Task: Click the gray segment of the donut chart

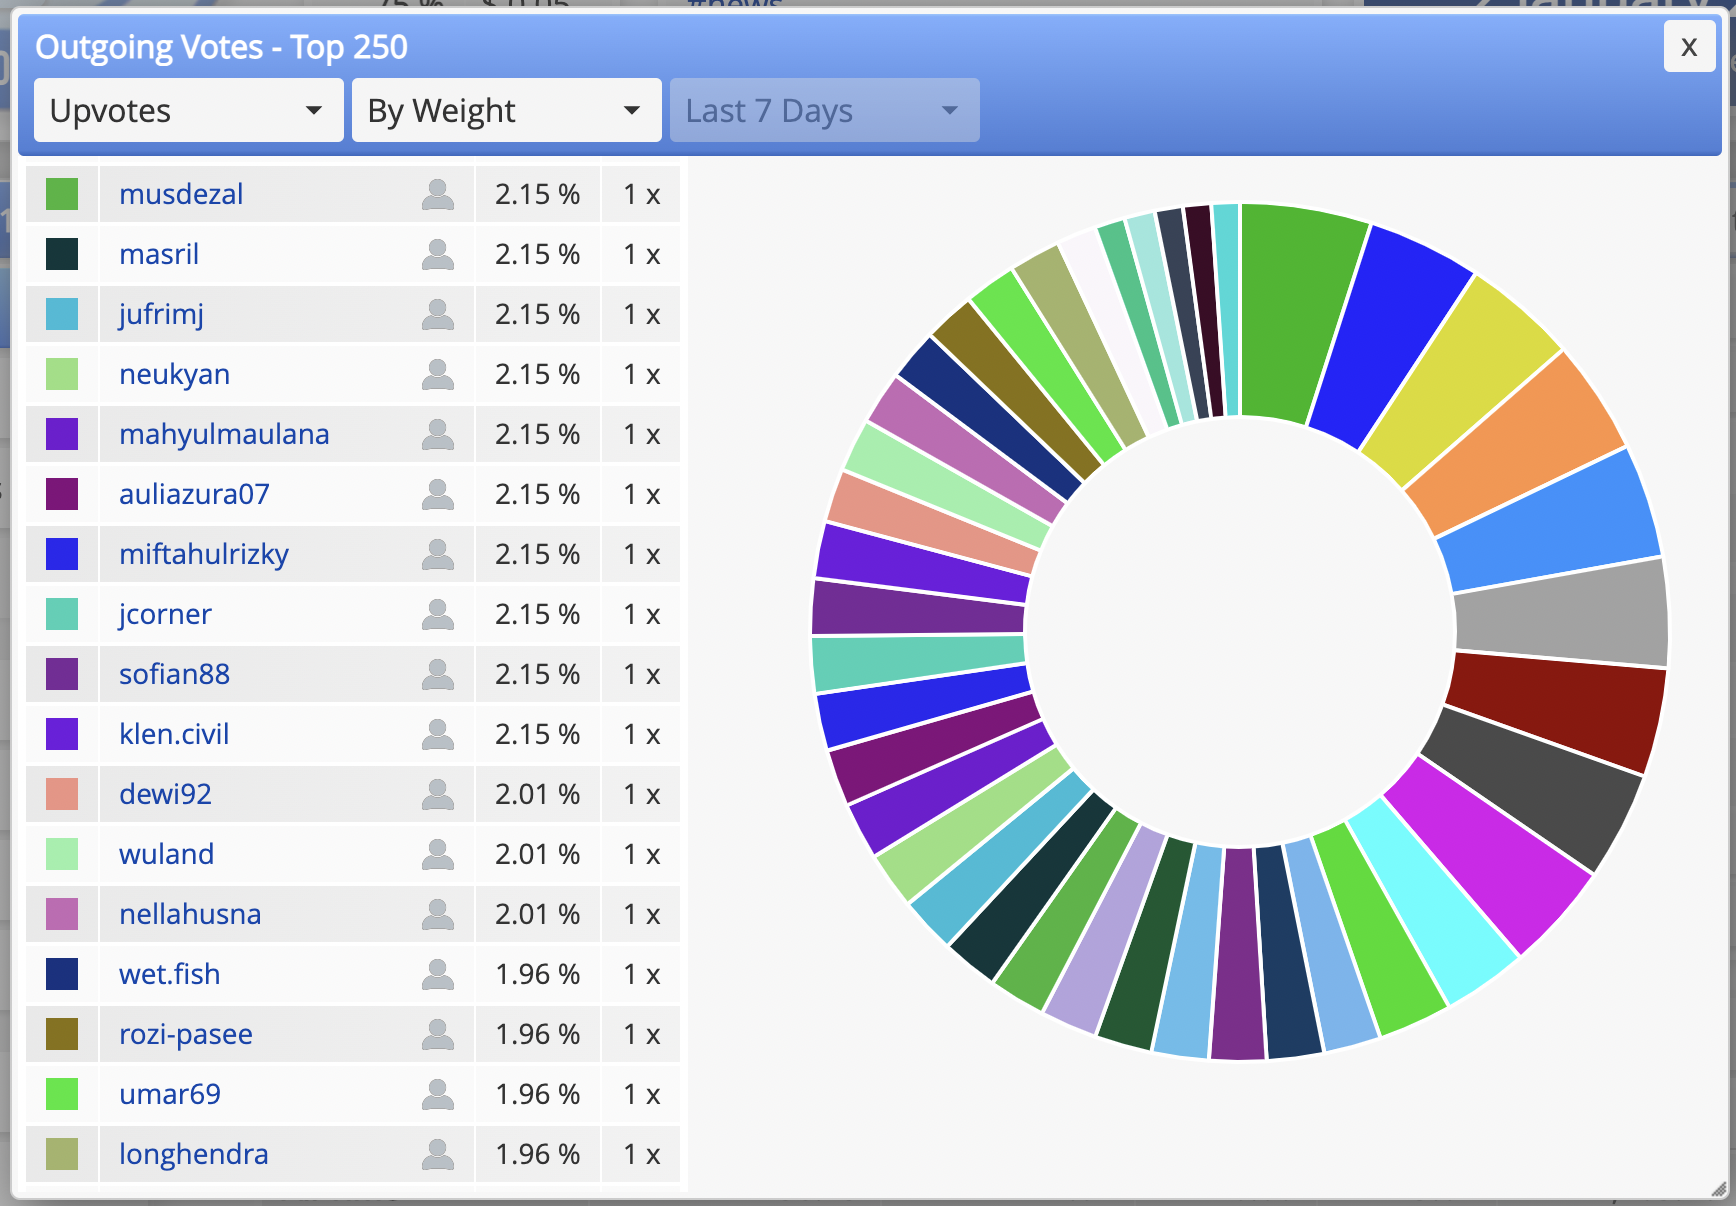Action: pyautogui.click(x=1560, y=614)
